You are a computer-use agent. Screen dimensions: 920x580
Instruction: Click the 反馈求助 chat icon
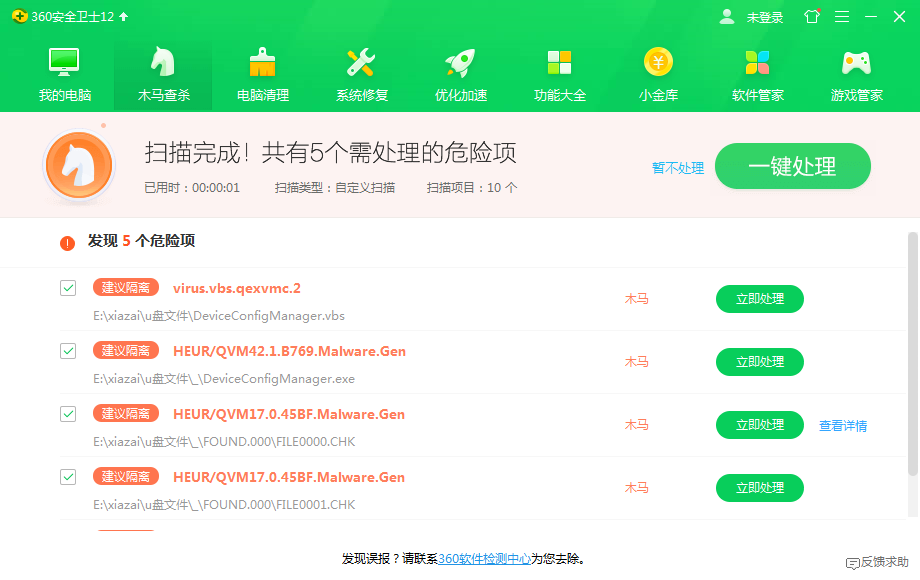point(853,563)
